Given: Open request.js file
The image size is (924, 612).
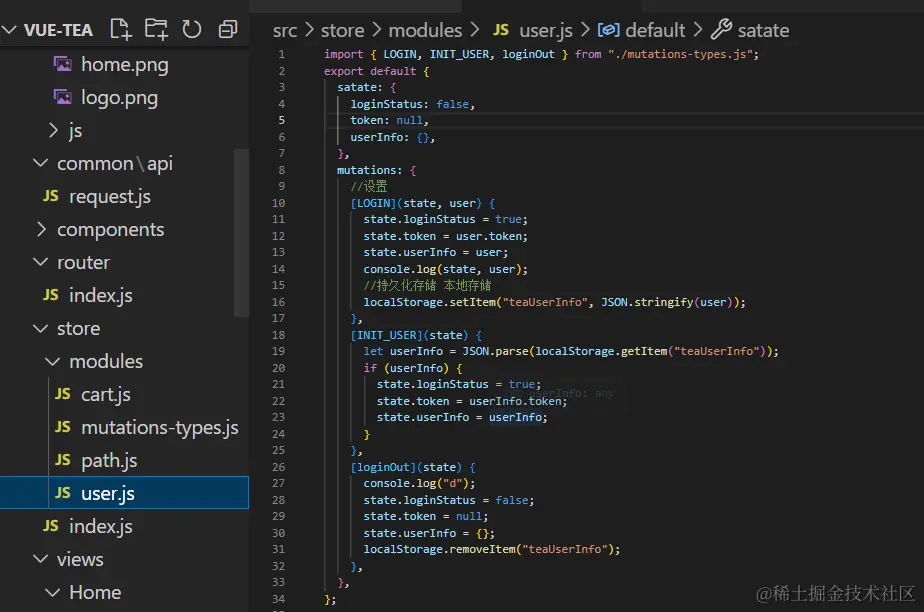Looking at the screenshot, I should [x=110, y=196].
